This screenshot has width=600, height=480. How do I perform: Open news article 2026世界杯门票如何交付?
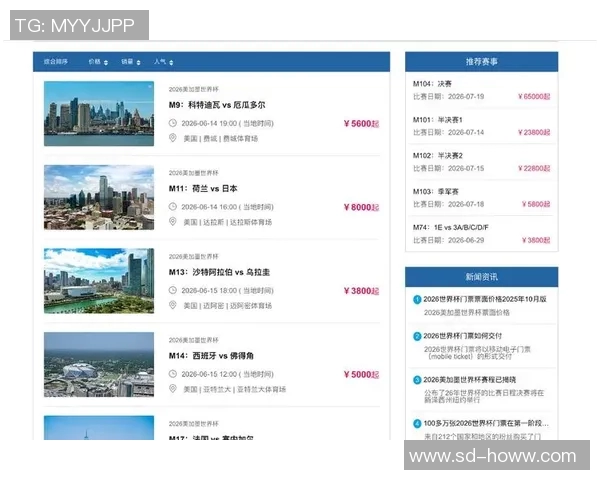(x=468, y=336)
